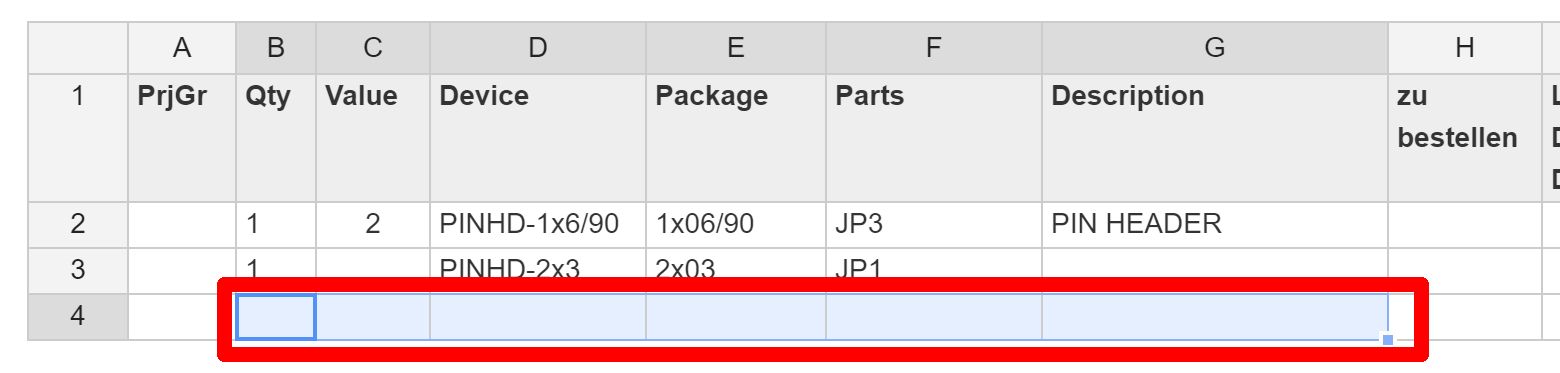Viewport: 1560px width, 373px height.
Task: Select the JP3 parts cell
Action: click(934, 224)
